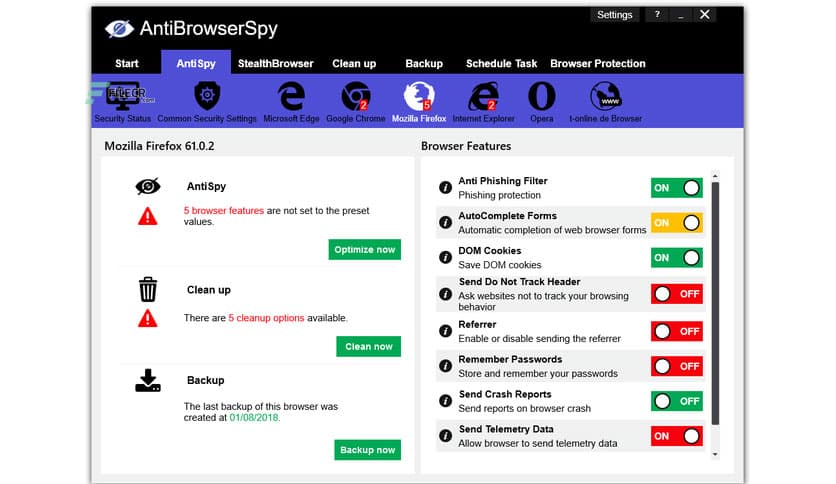Open the StealthBrowser tab
836x484 pixels.
tap(276, 63)
